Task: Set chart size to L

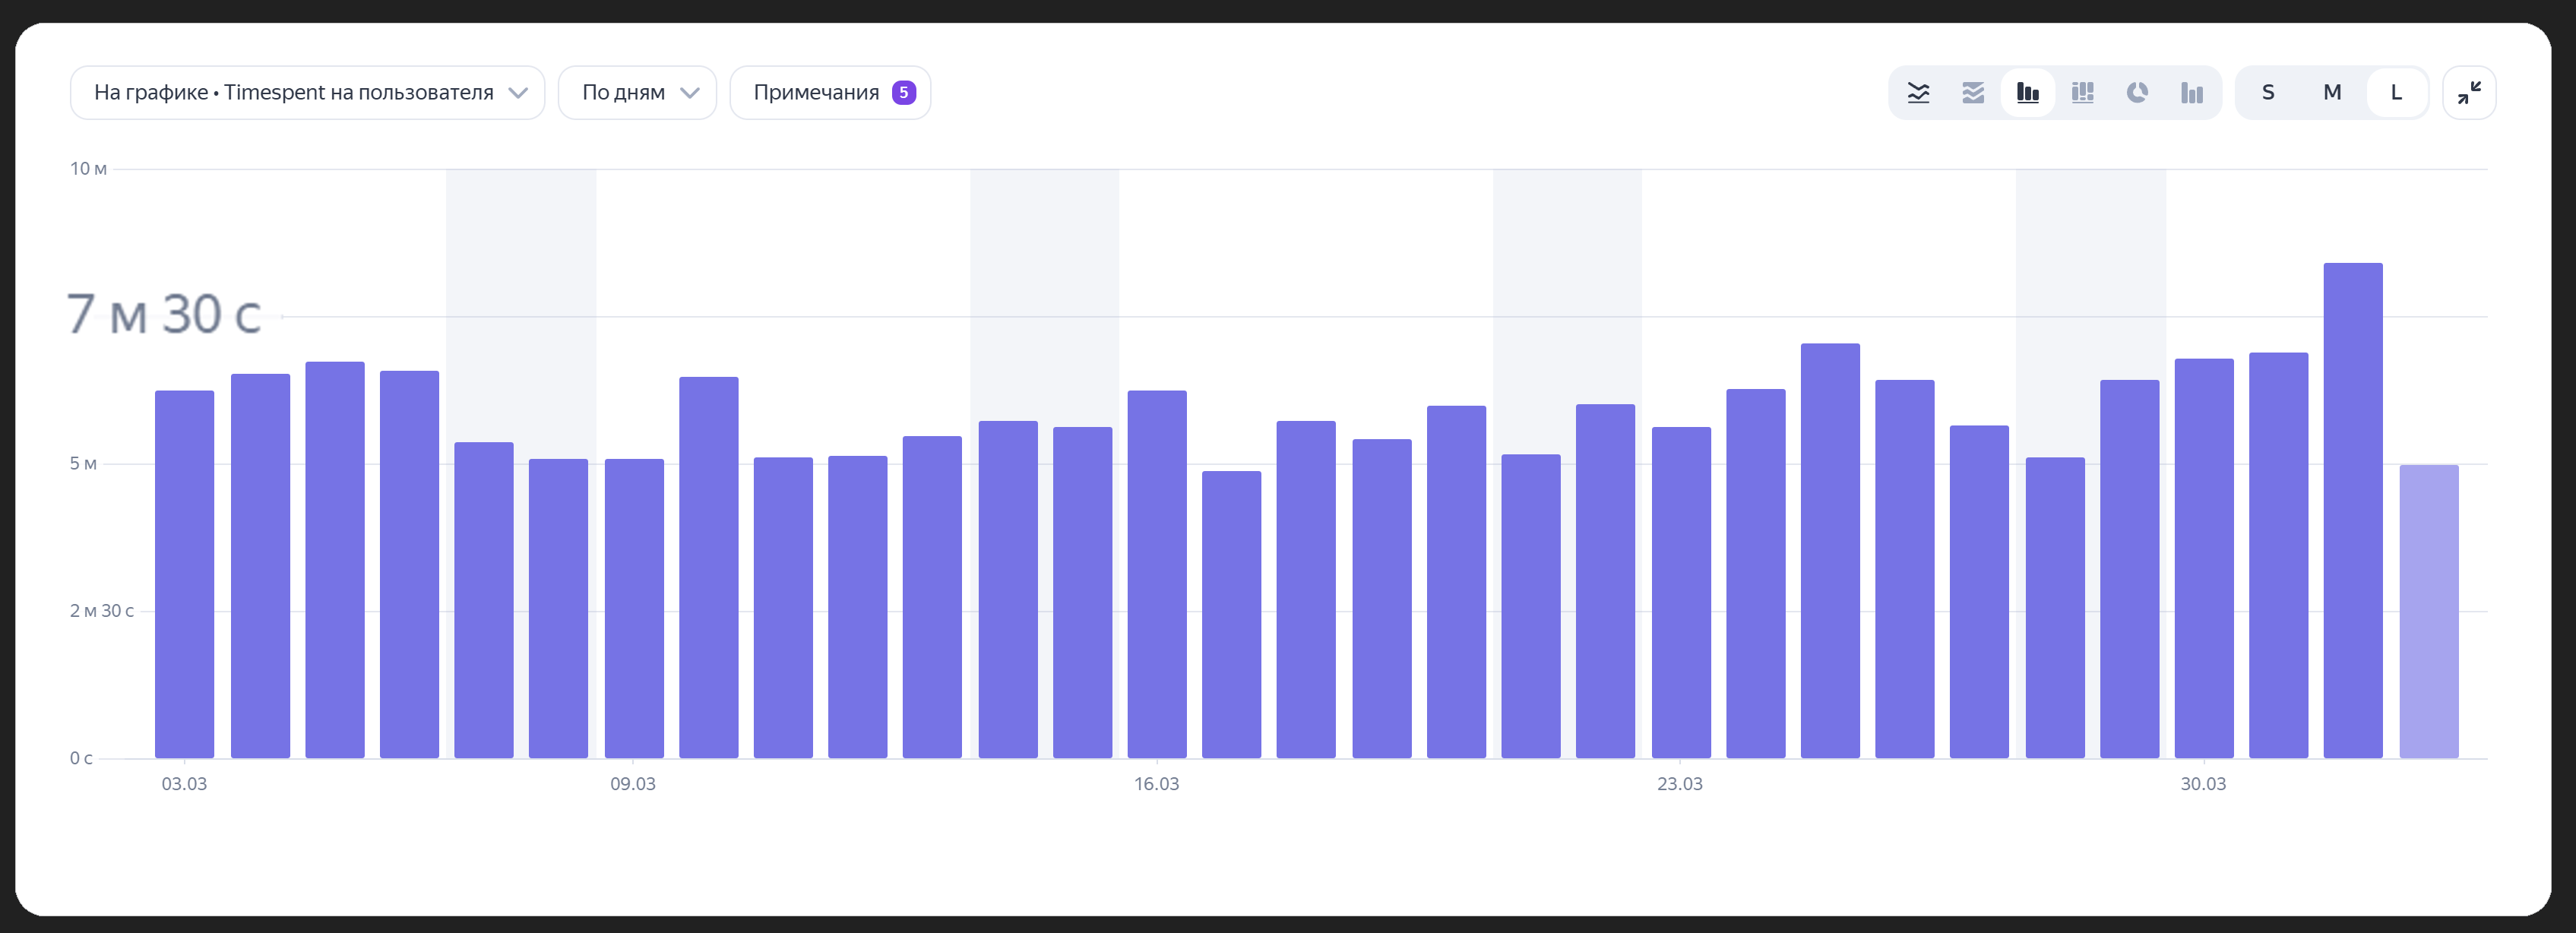Action: [2396, 93]
